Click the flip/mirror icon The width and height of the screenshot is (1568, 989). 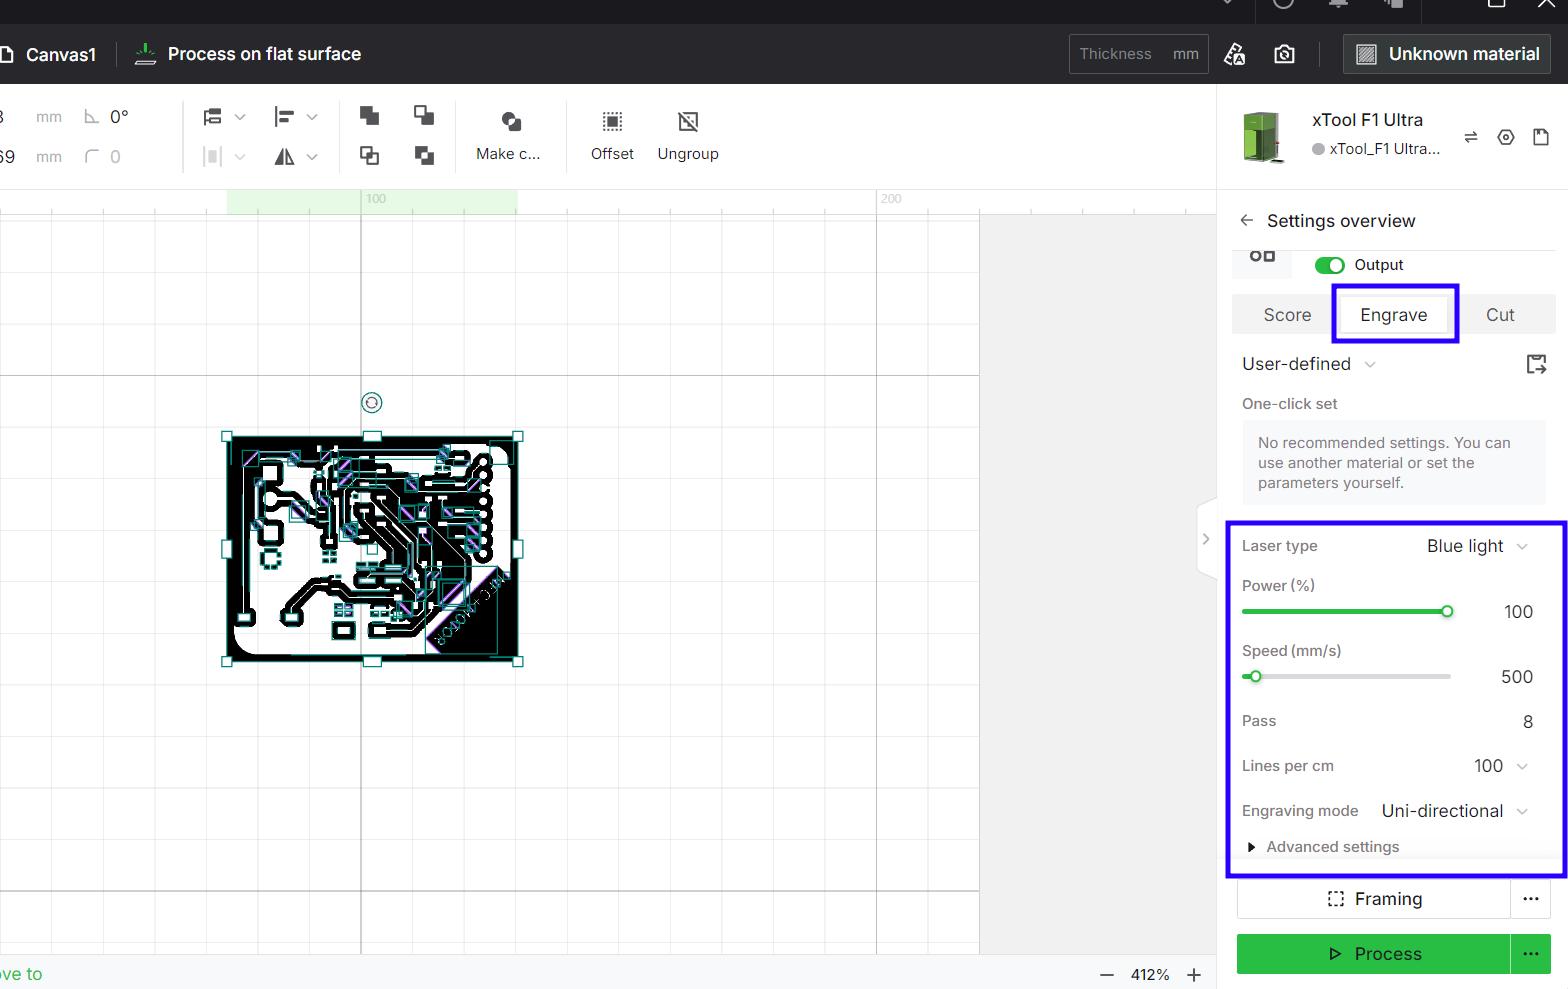(285, 157)
